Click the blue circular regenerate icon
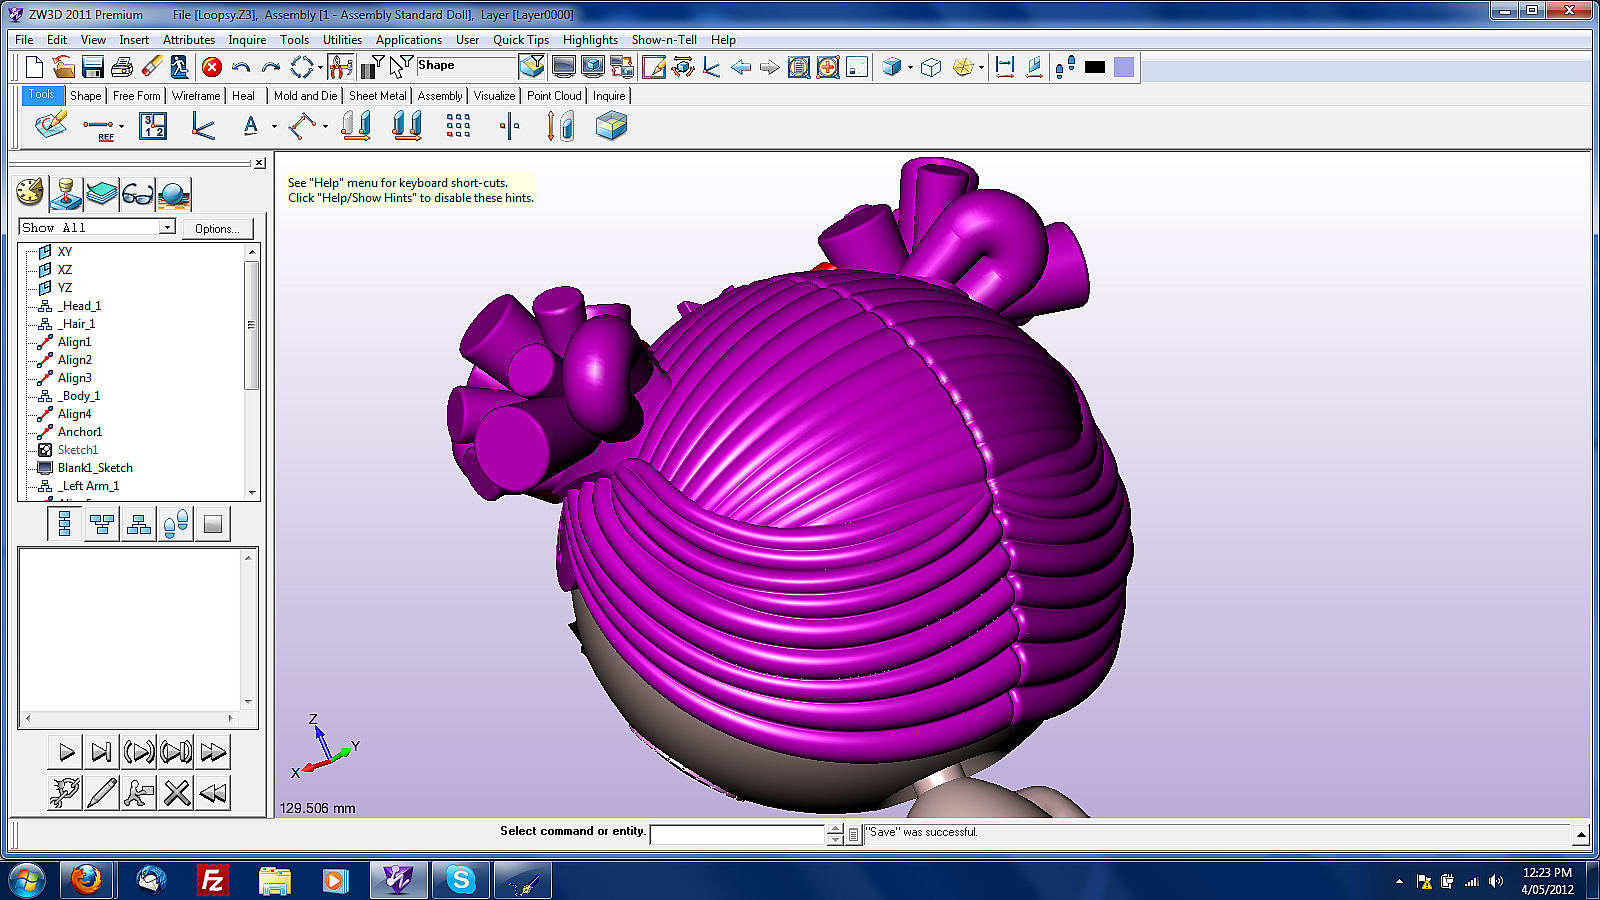The height and width of the screenshot is (900, 1600). [x=301, y=67]
